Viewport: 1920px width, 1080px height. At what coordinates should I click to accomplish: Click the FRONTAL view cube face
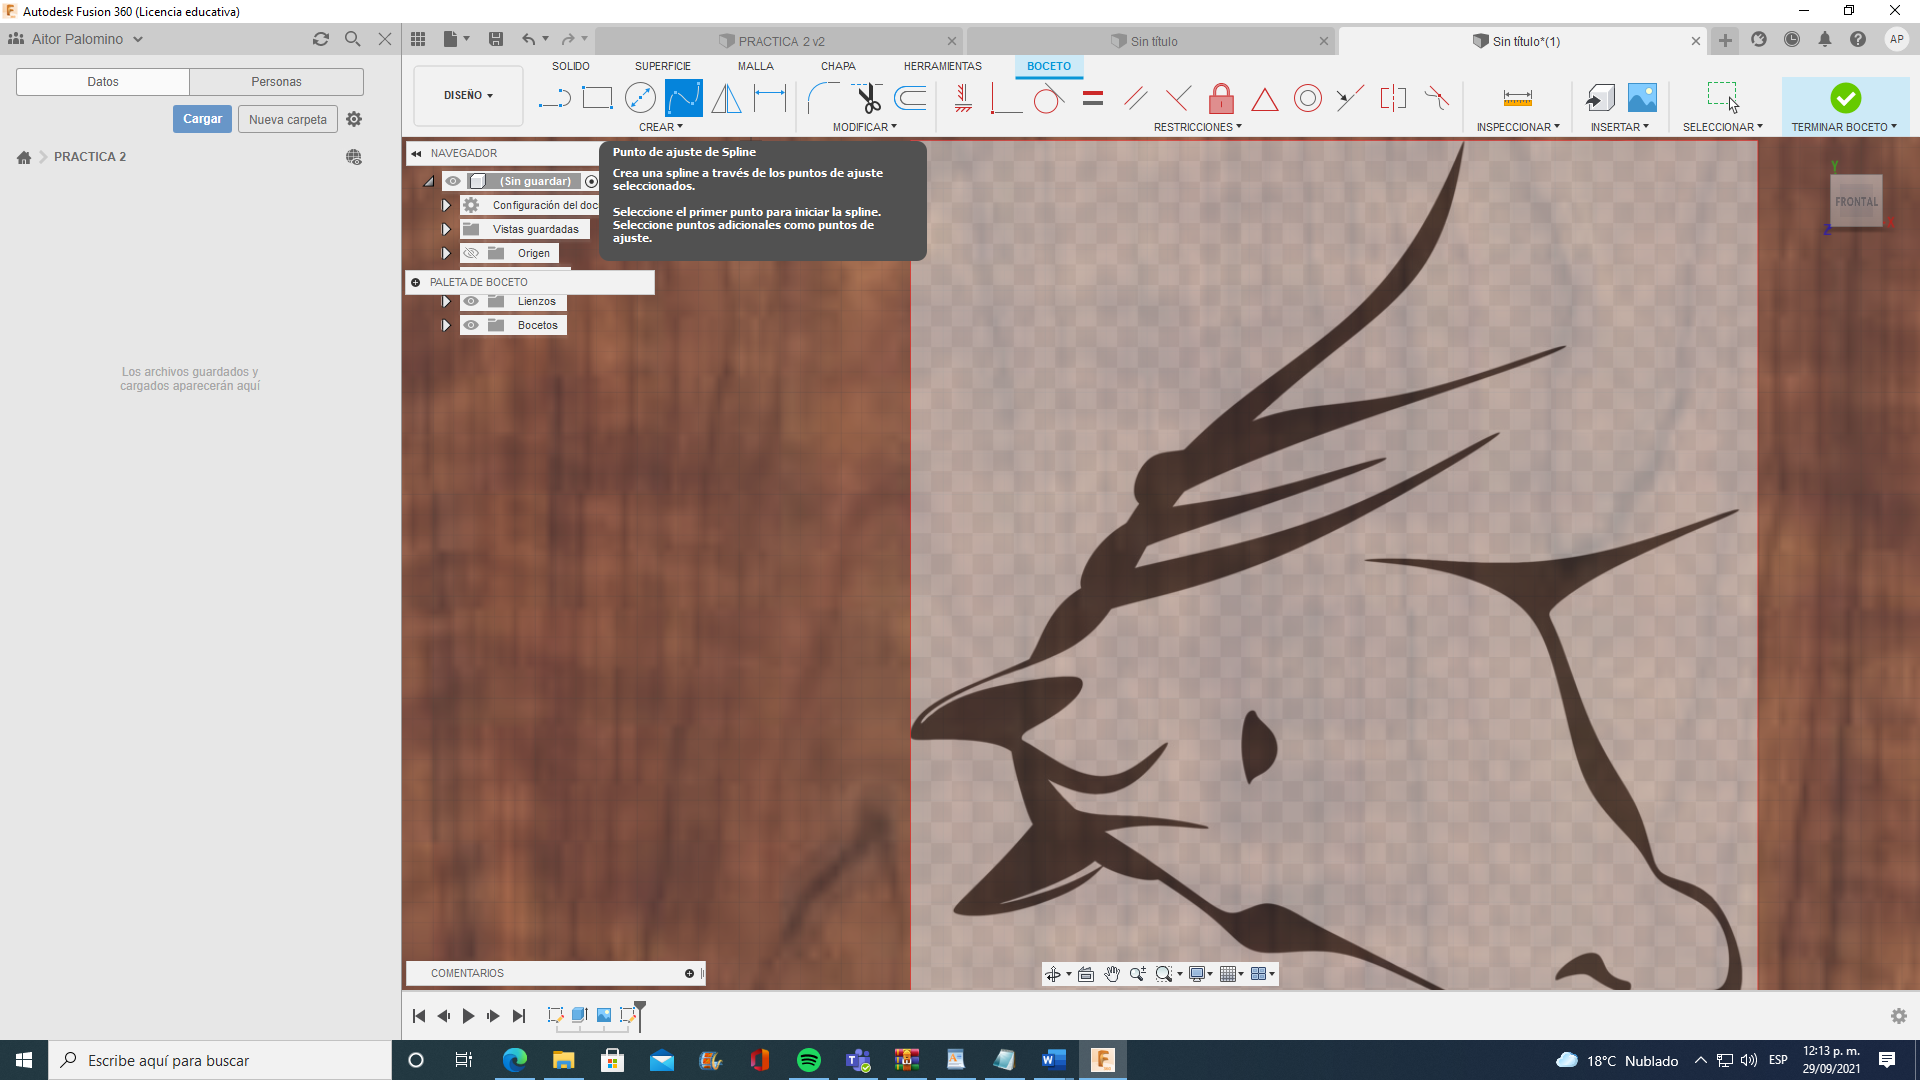click(x=1856, y=202)
